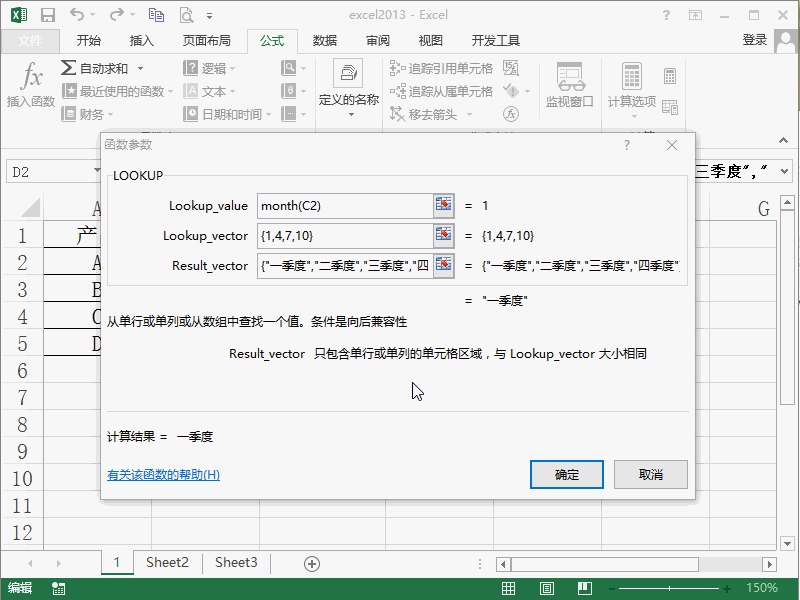Click the Error Checking icon
Screen dimensions: 800x600
click(511, 91)
